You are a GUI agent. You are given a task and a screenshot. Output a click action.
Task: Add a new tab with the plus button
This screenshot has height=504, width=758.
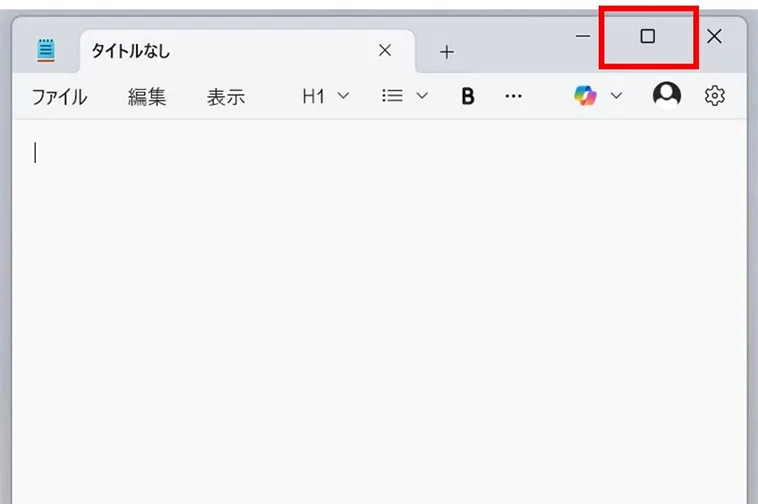click(447, 52)
